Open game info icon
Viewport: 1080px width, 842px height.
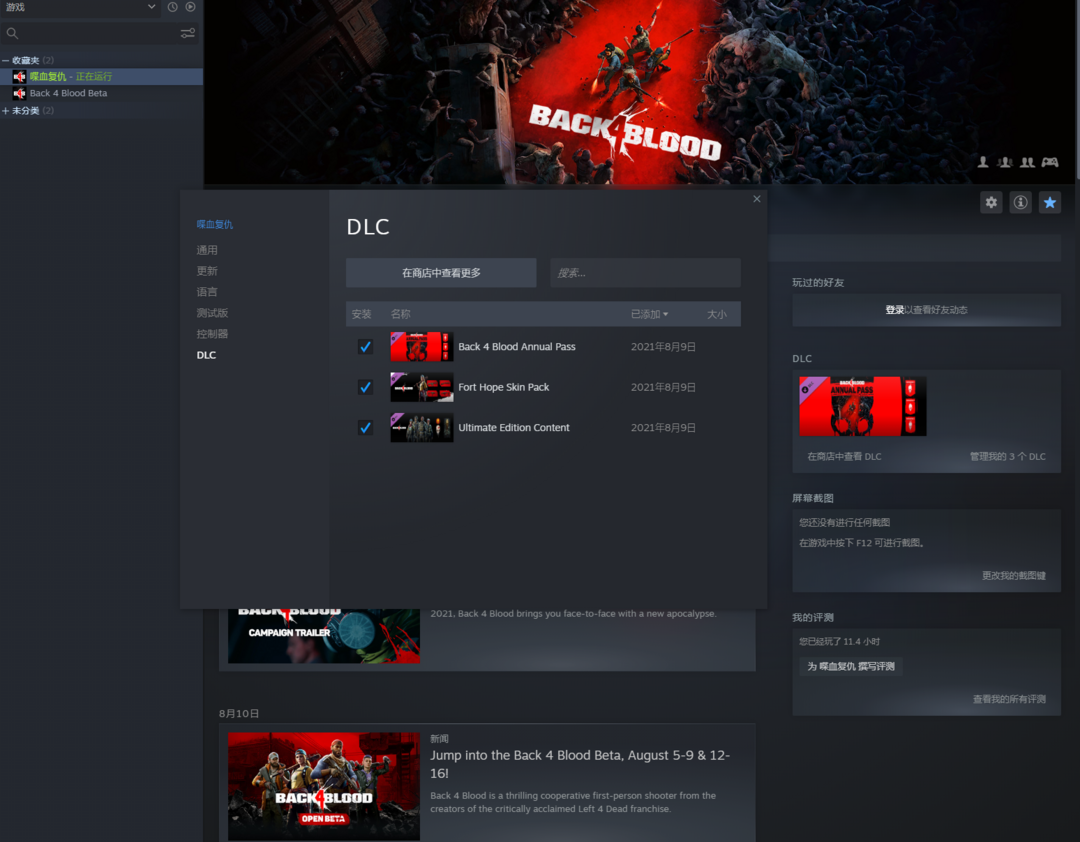[x=1020, y=203]
